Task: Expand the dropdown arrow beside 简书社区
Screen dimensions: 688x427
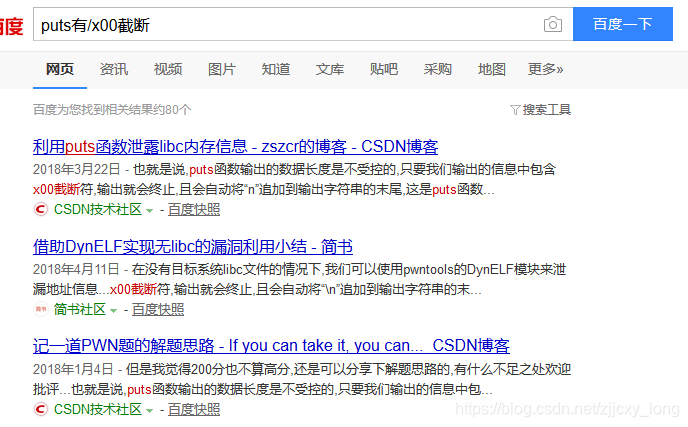Action: tap(113, 311)
